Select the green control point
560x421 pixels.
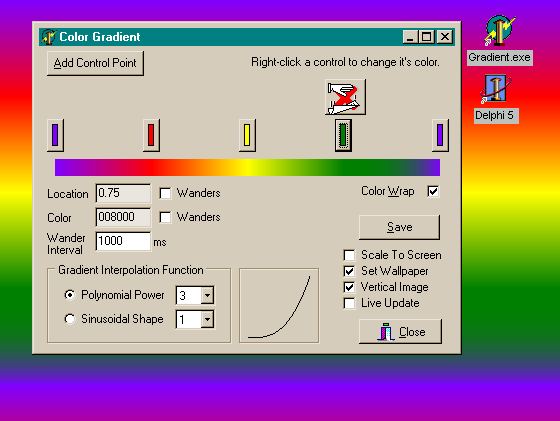(343, 135)
